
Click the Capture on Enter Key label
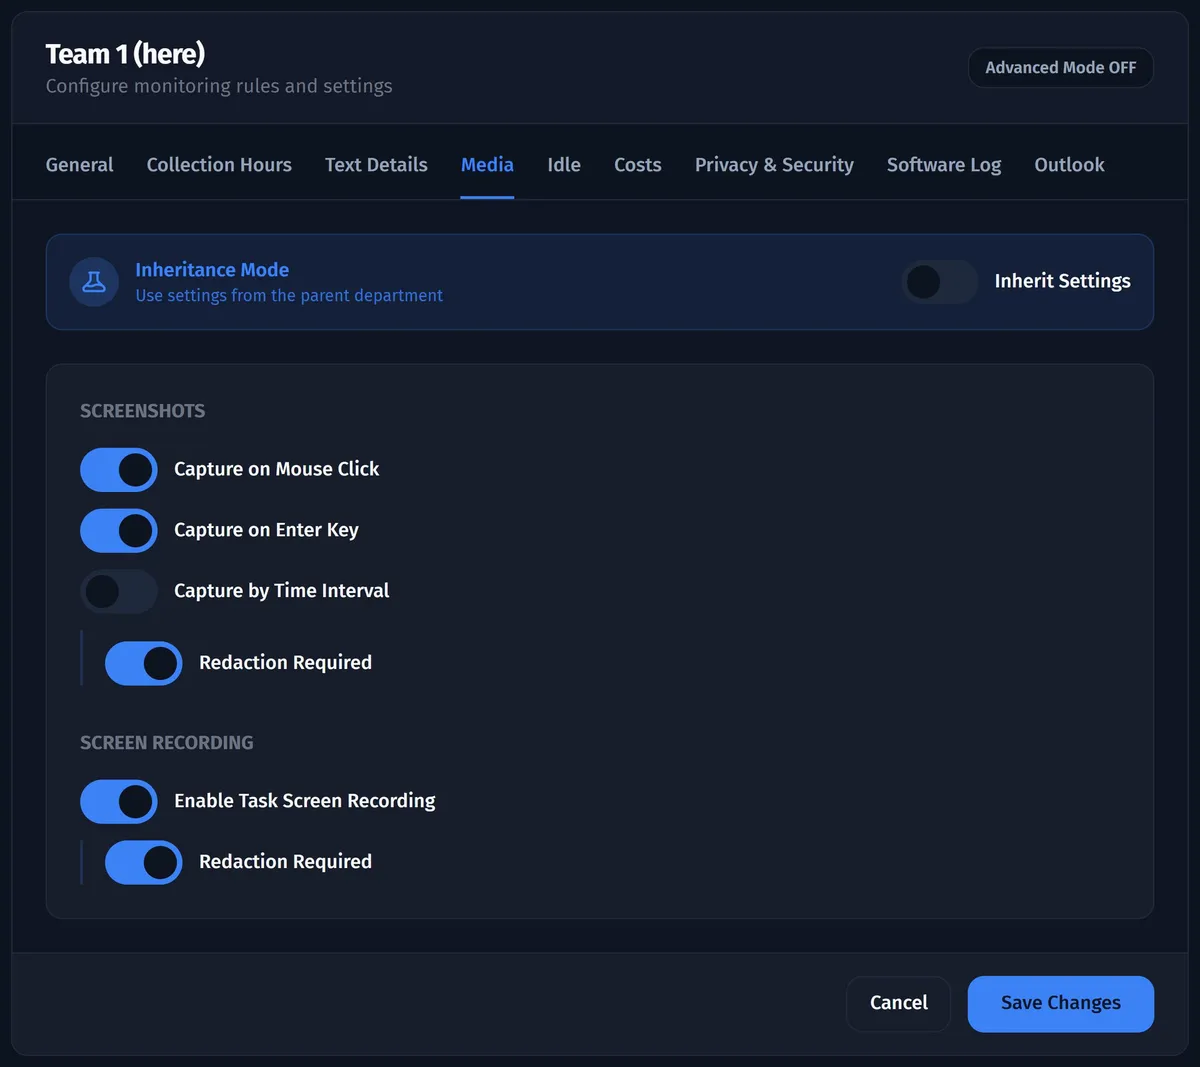[266, 530]
